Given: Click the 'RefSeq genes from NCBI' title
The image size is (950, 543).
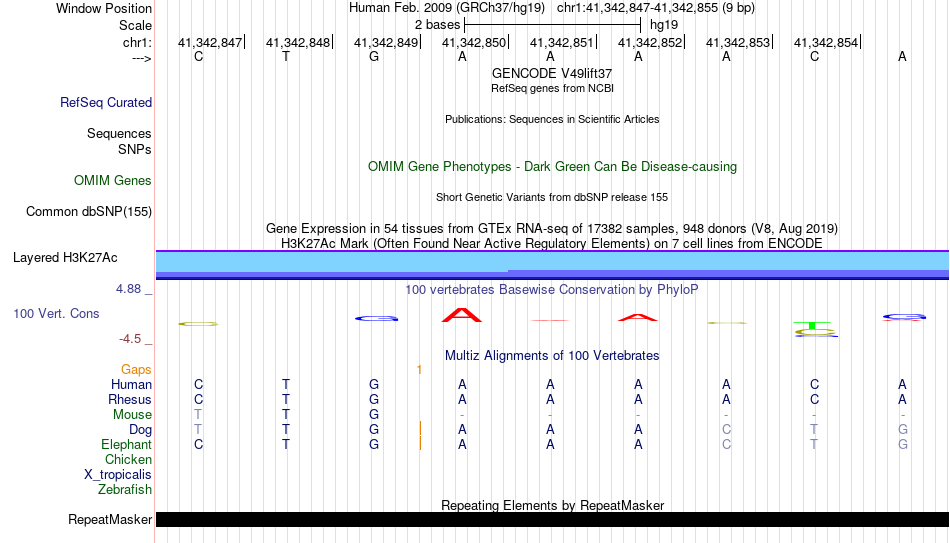Looking at the screenshot, I should pyautogui.click(x=552, y=88).
